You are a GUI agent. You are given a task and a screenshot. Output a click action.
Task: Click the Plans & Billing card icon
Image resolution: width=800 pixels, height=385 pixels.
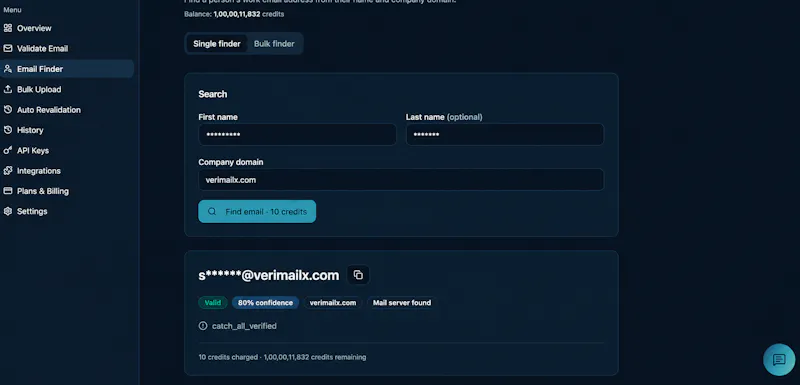tap(8, 191)
